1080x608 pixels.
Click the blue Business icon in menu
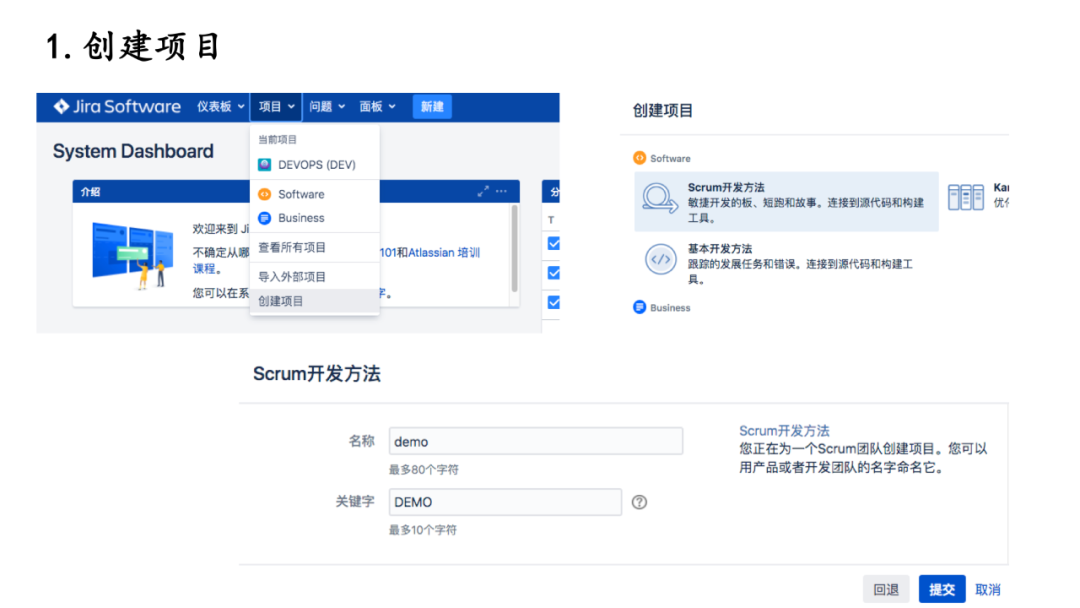click(264, 218)
